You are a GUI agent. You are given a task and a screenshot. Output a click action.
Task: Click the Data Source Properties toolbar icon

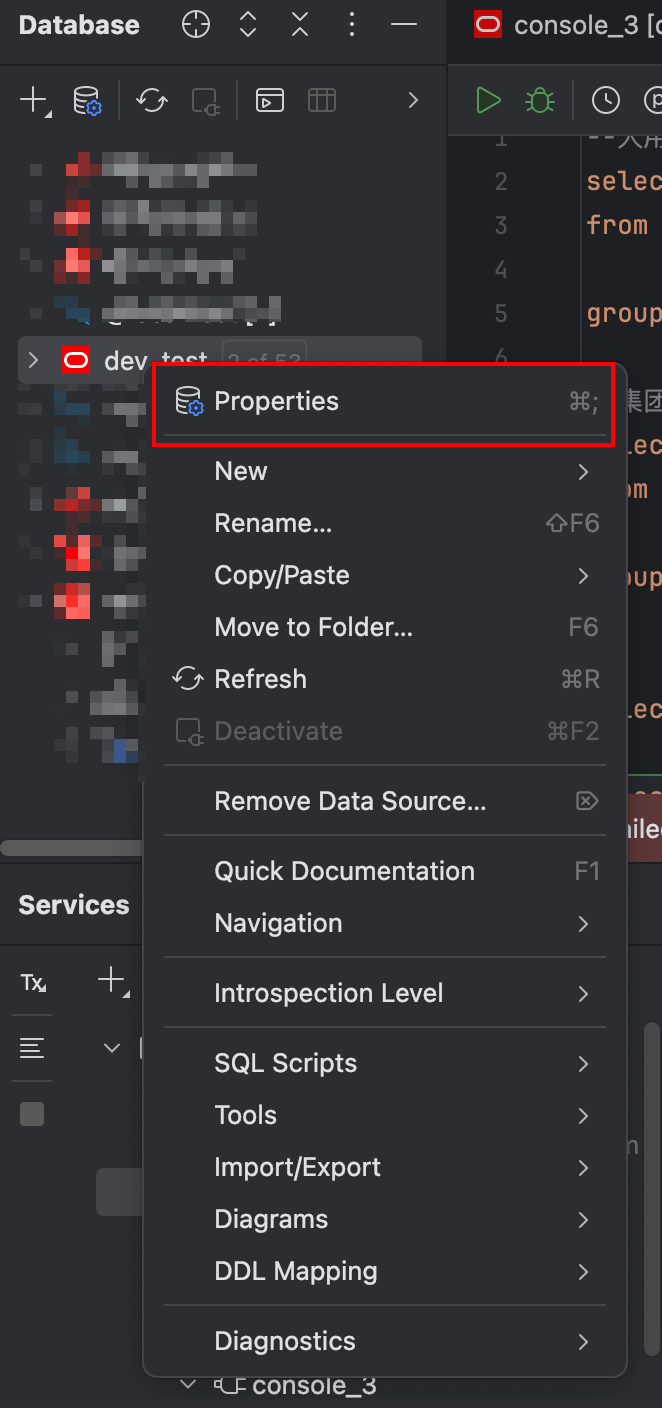point(88,100)
